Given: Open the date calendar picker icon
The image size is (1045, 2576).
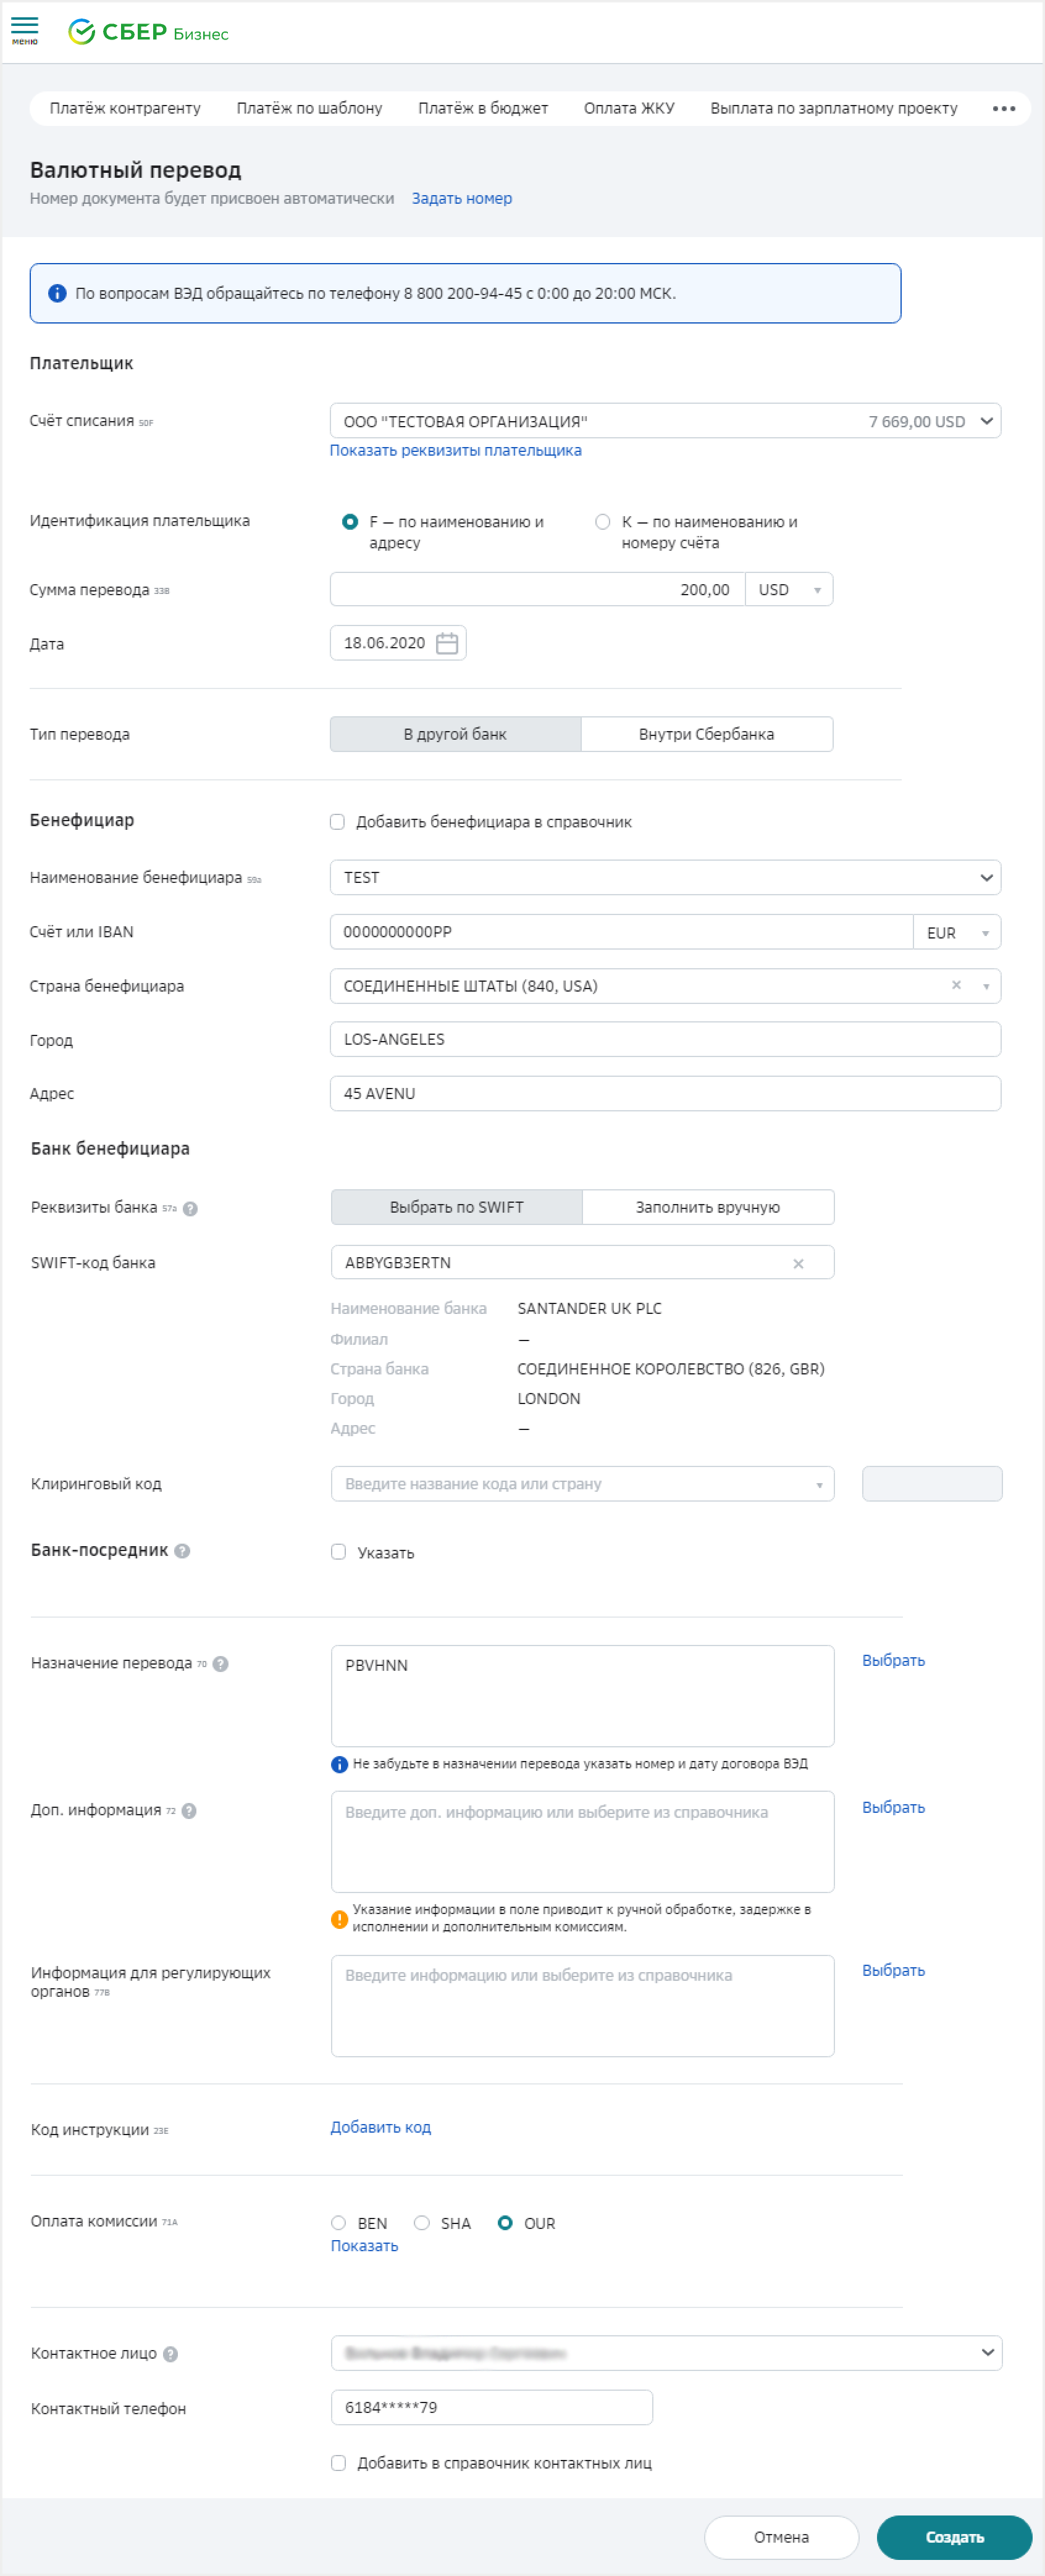Looking at the screenshot, I should click(447, 643).
